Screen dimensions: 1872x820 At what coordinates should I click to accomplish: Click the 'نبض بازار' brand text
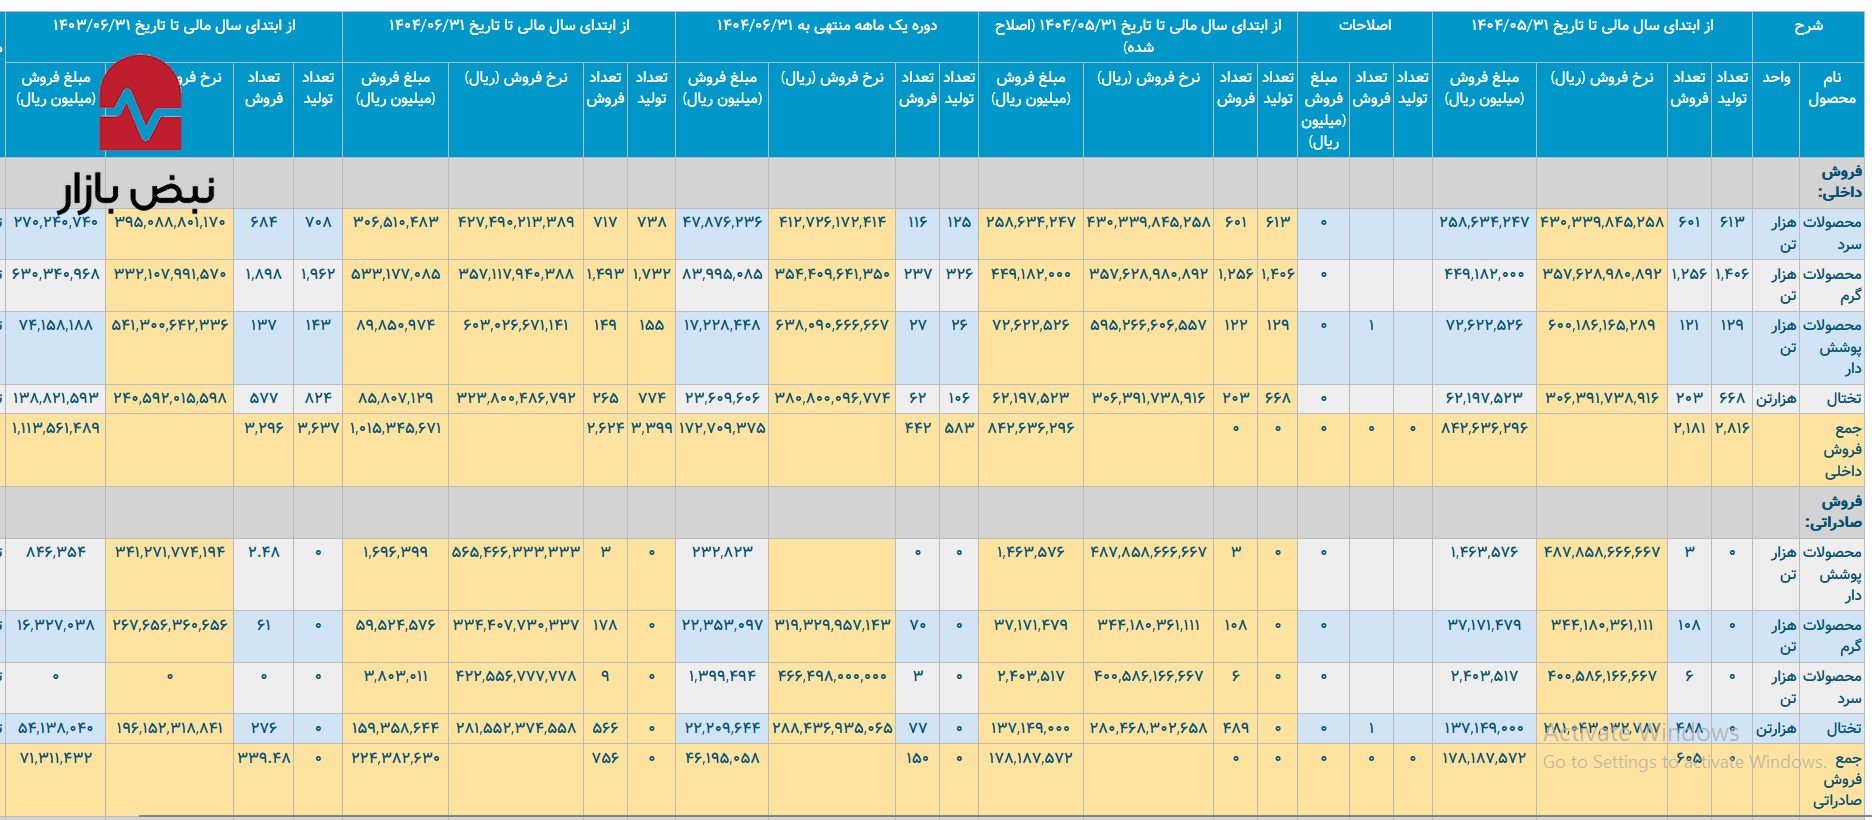click(x=136, y=190)
